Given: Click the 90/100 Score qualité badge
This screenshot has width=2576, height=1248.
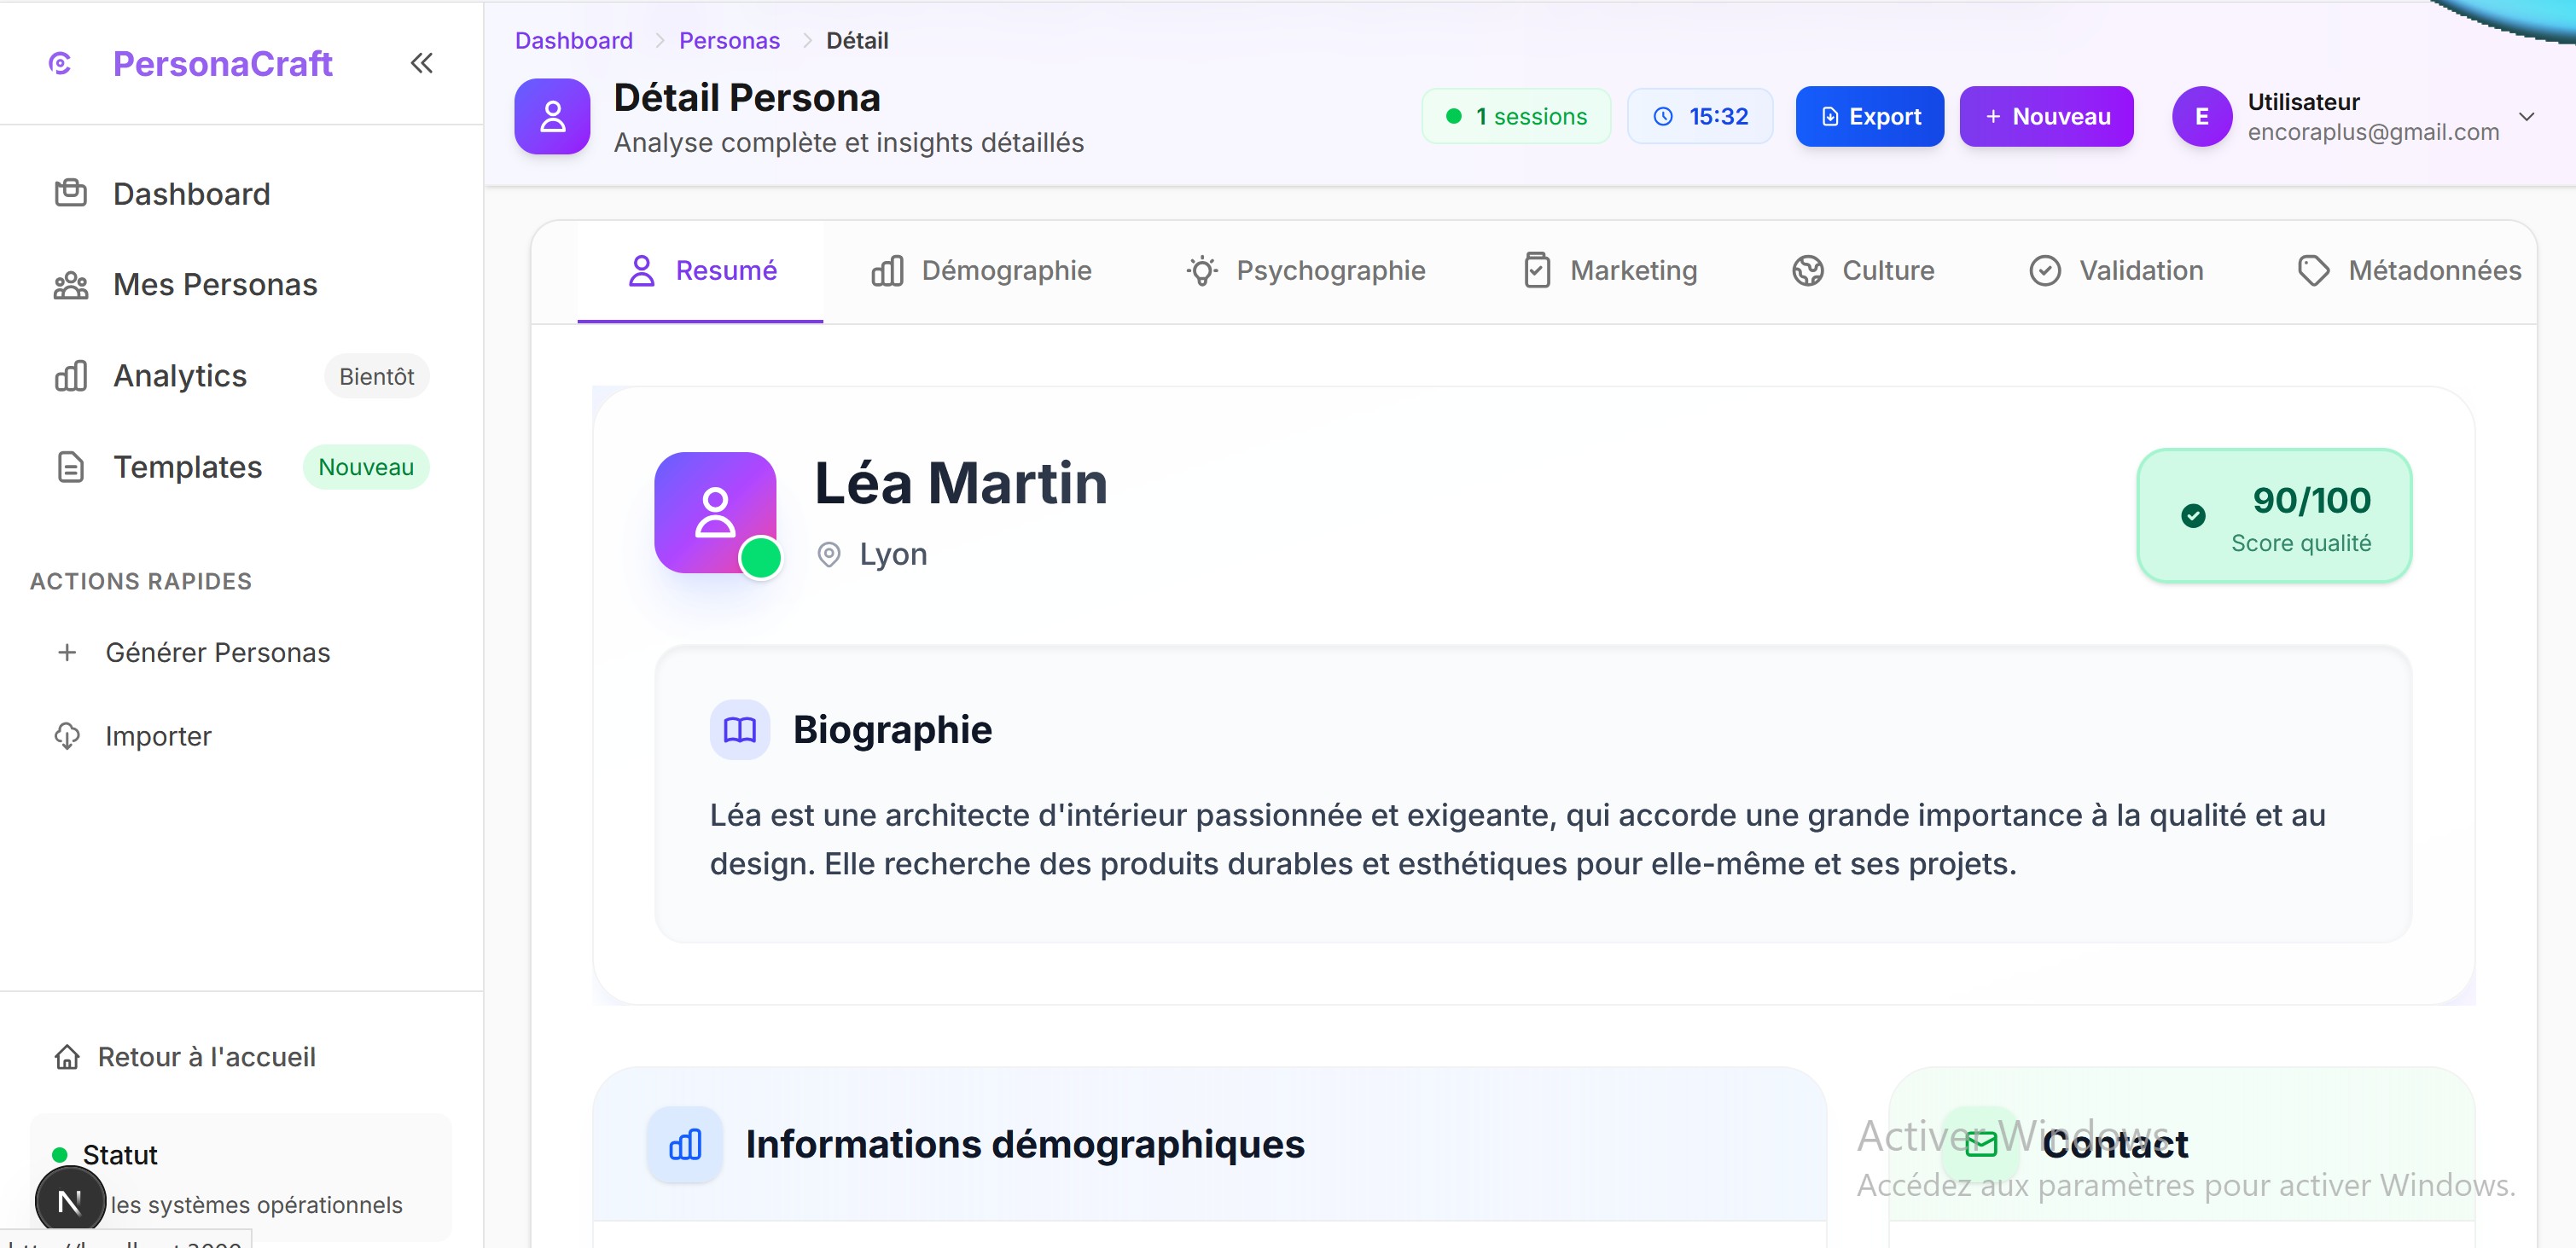Looking at the screenshot, I should tap(2274, 516).
